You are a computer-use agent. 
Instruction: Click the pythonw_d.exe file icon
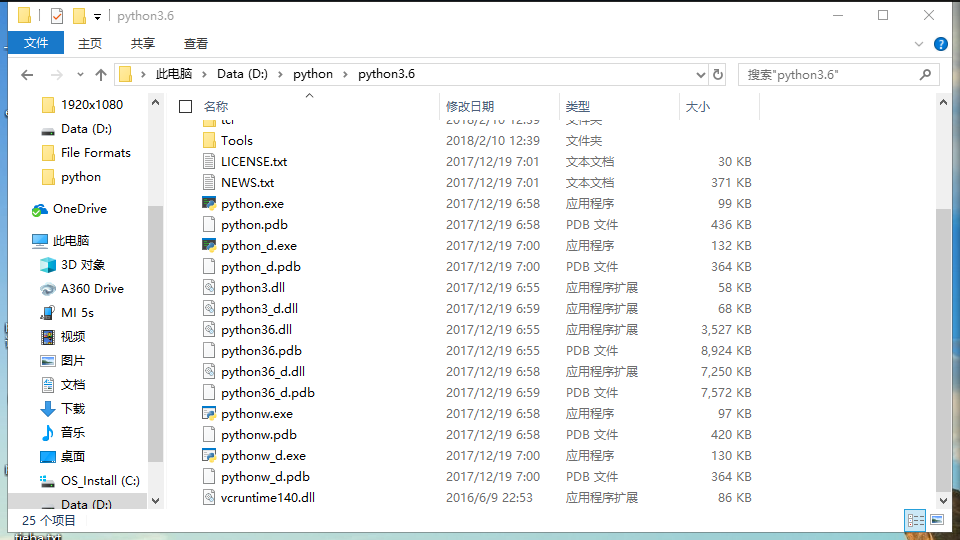pos(209,456)
